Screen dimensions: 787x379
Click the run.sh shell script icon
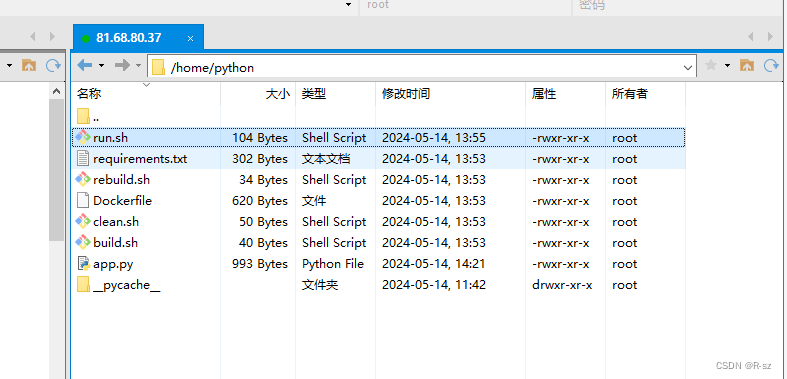coord(83,137)
